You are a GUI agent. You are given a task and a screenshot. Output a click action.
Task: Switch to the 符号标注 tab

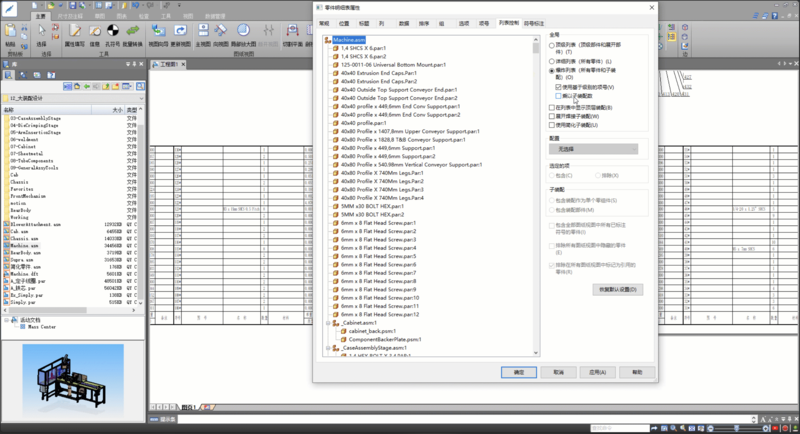(x=534, y=23)
